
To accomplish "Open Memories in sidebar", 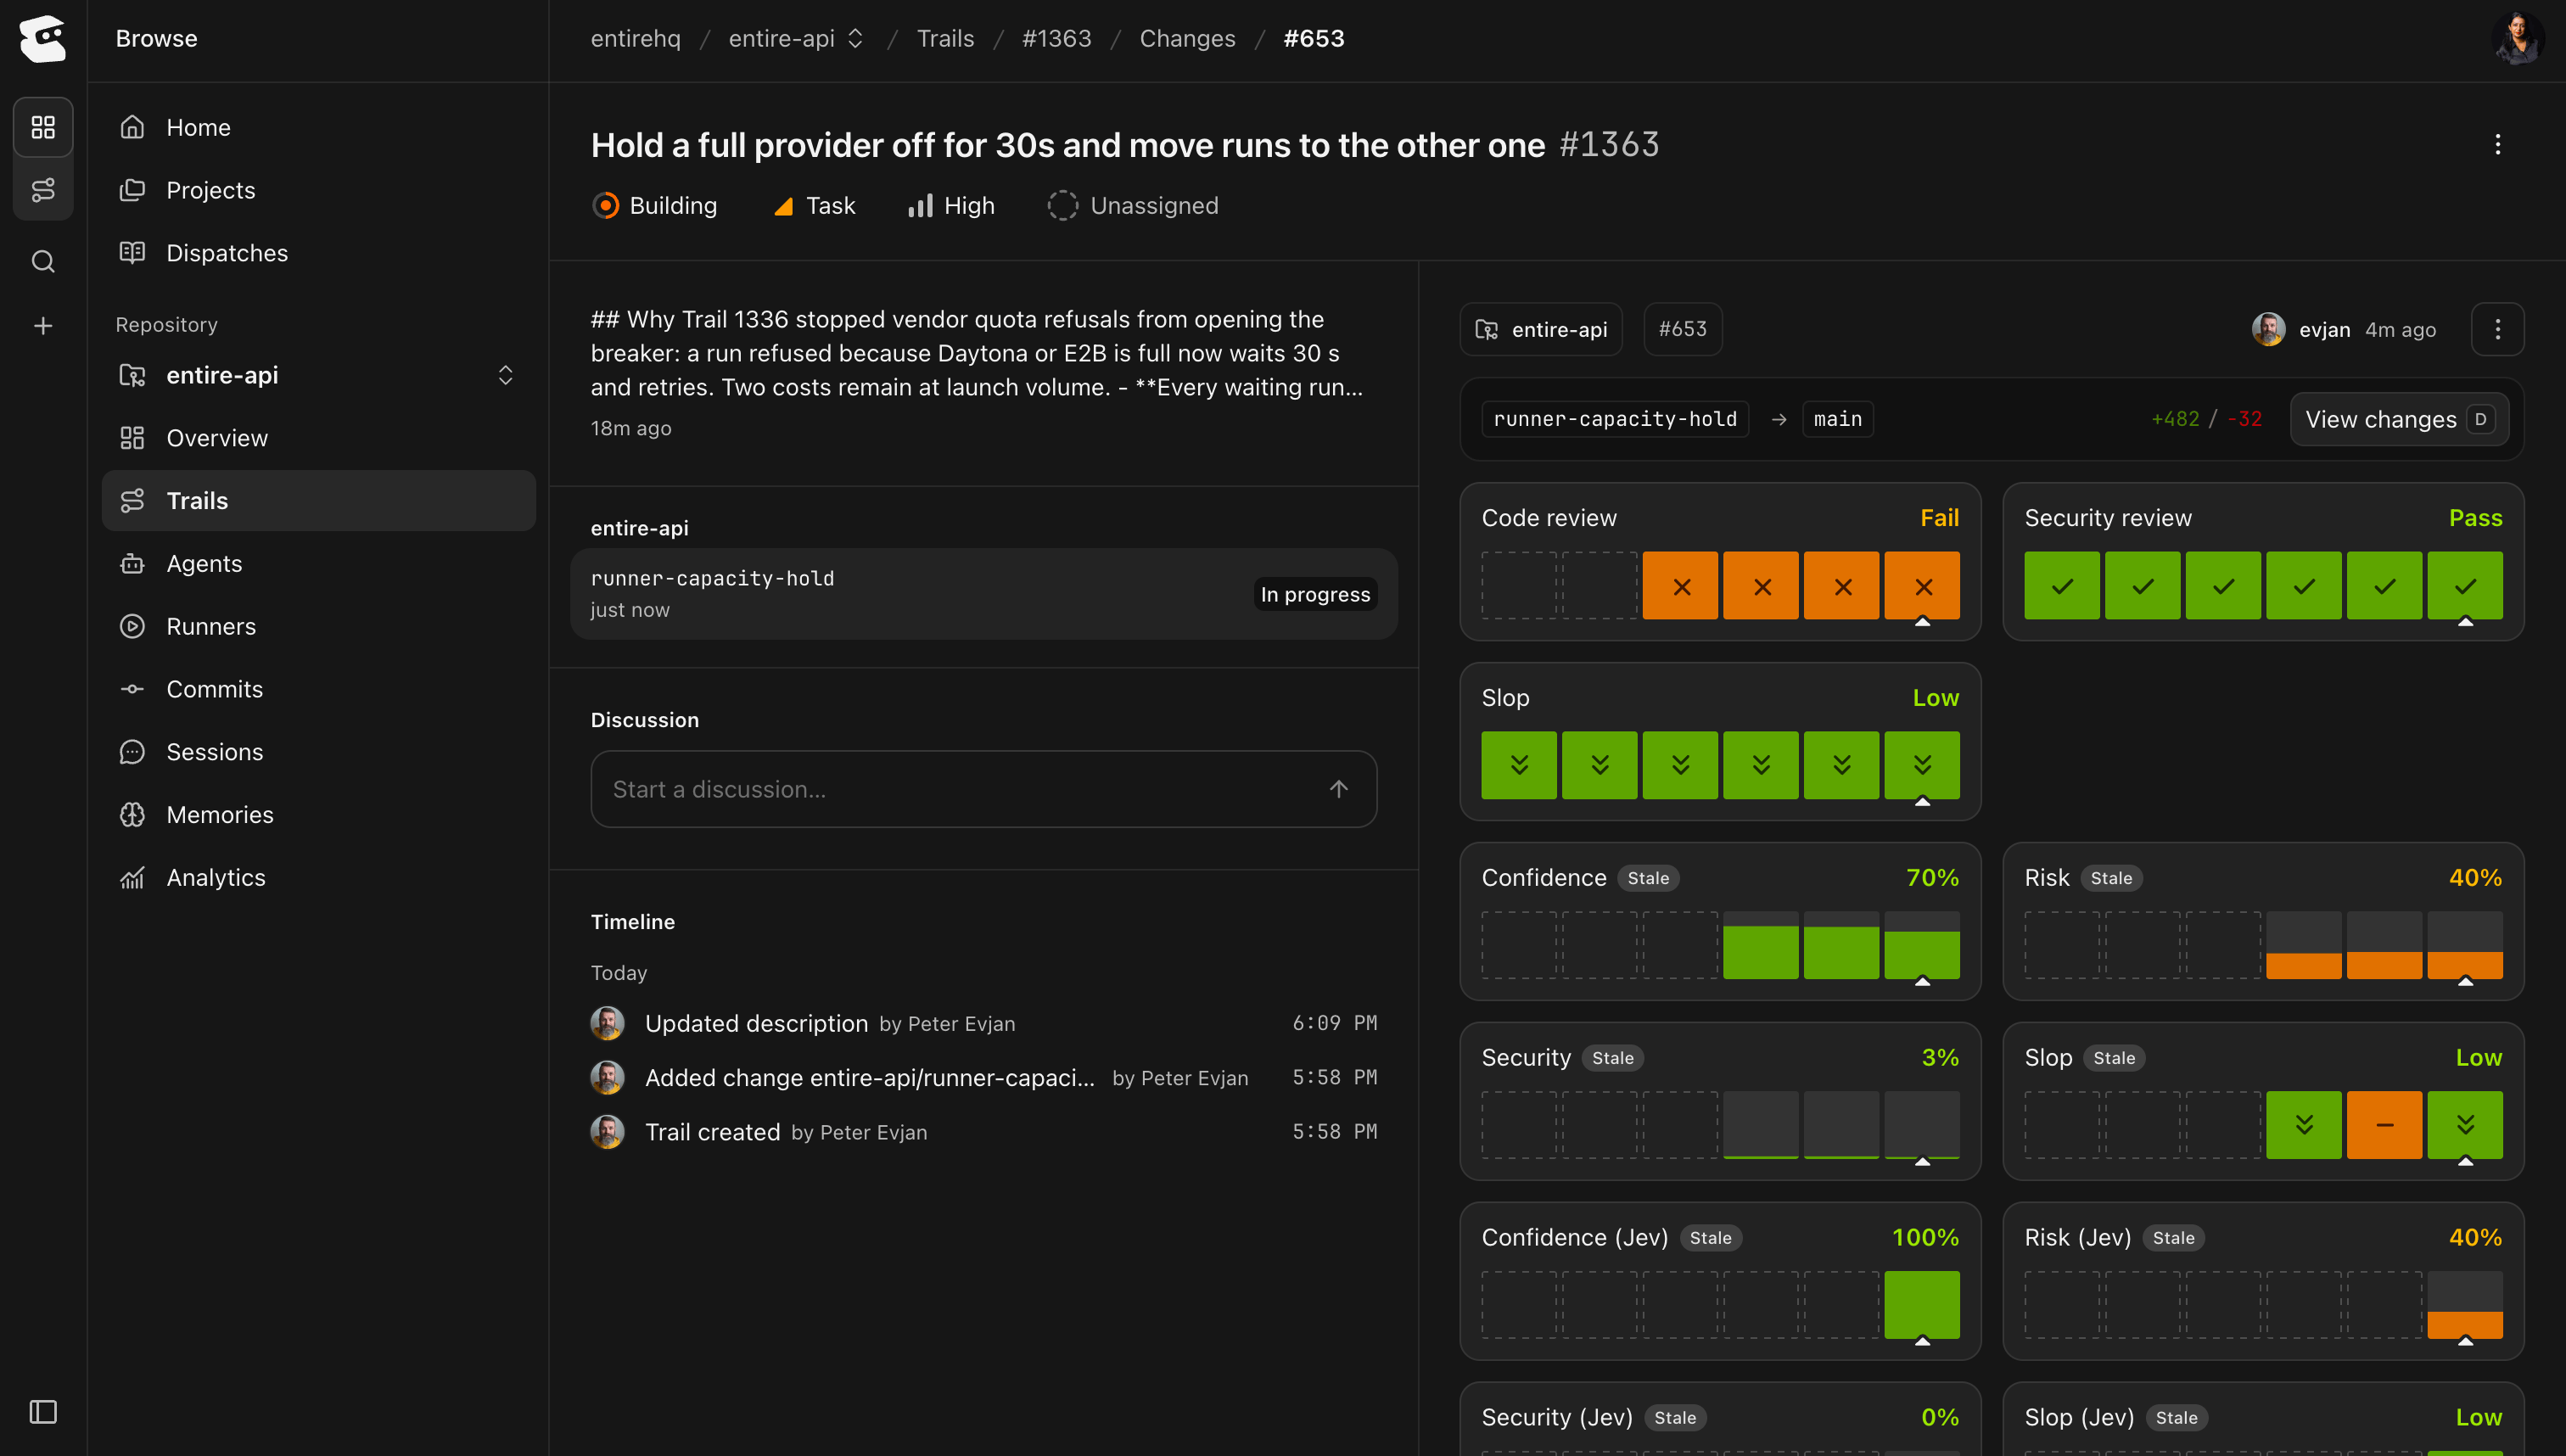I will [319, 815].
